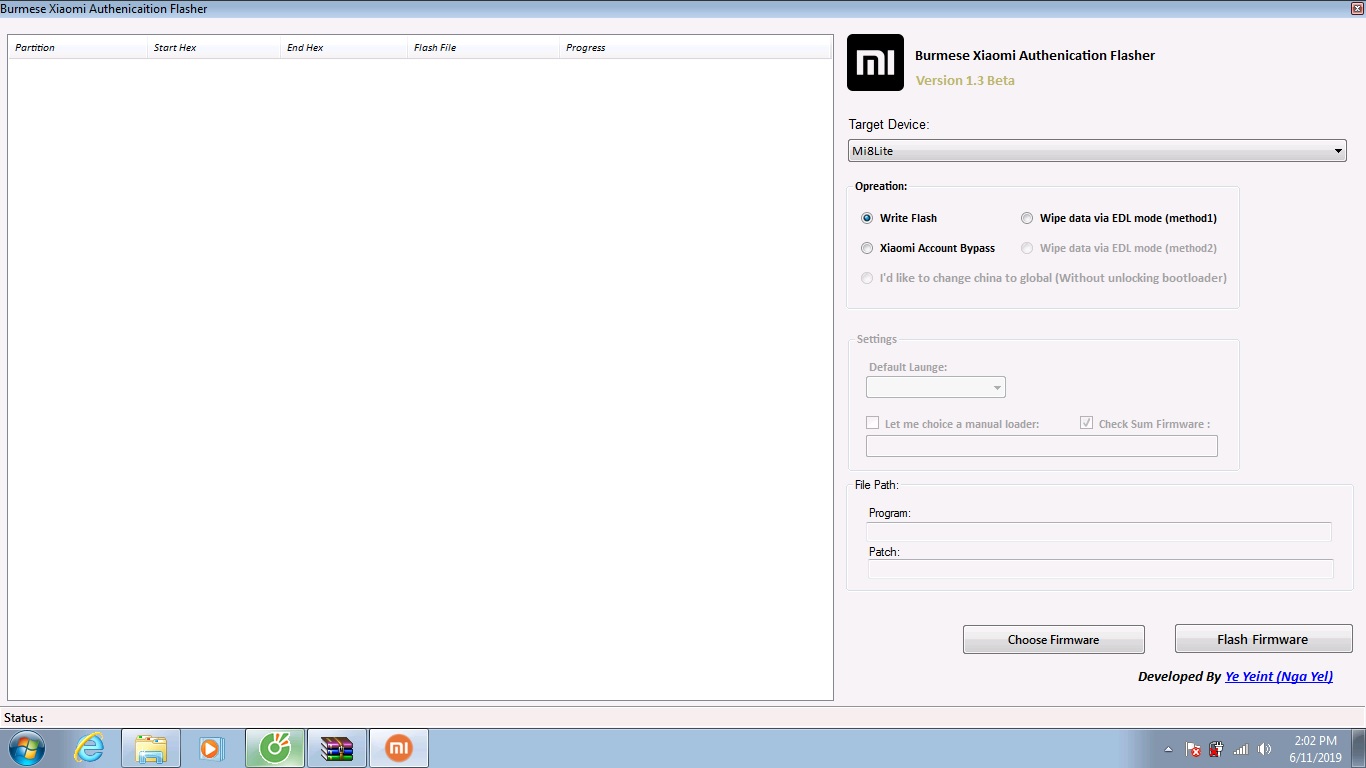Open the Ye Yeint (Nga Yel) developer link
Viewport: 1366px width, 768px height.
coord(1279,677)
